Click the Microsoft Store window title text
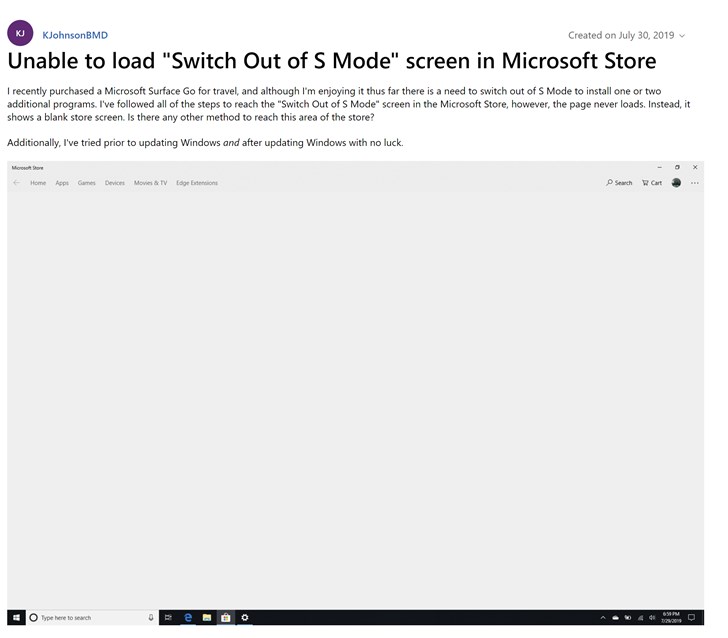Screen dimensions: 728x638 pyautogui.click(x=27, y=168)
